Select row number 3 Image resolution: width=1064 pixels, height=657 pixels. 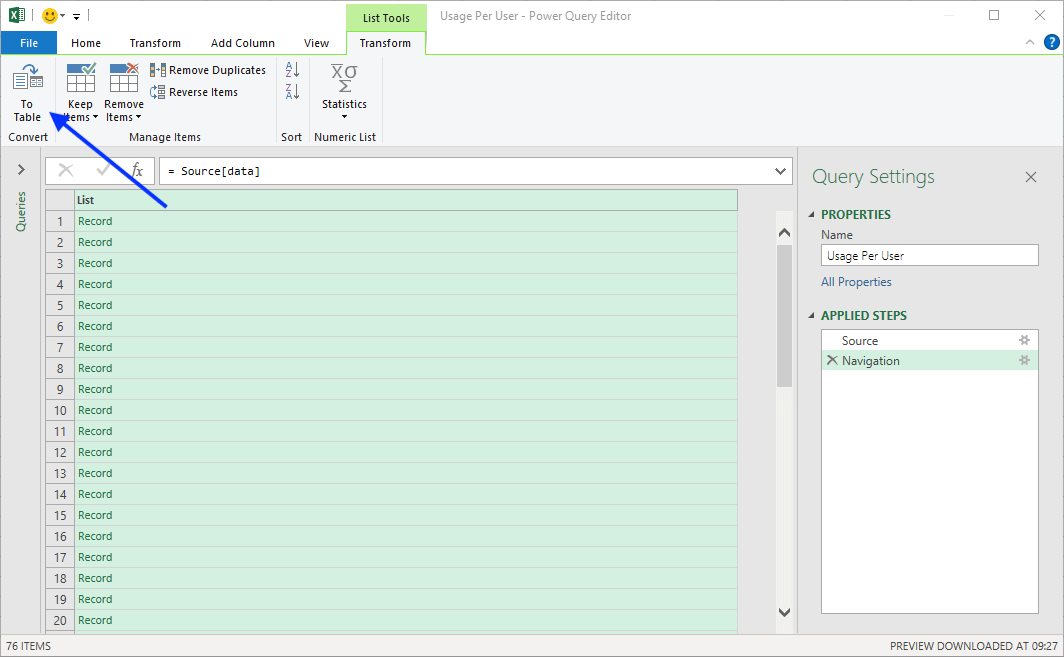tap(60, 263)
